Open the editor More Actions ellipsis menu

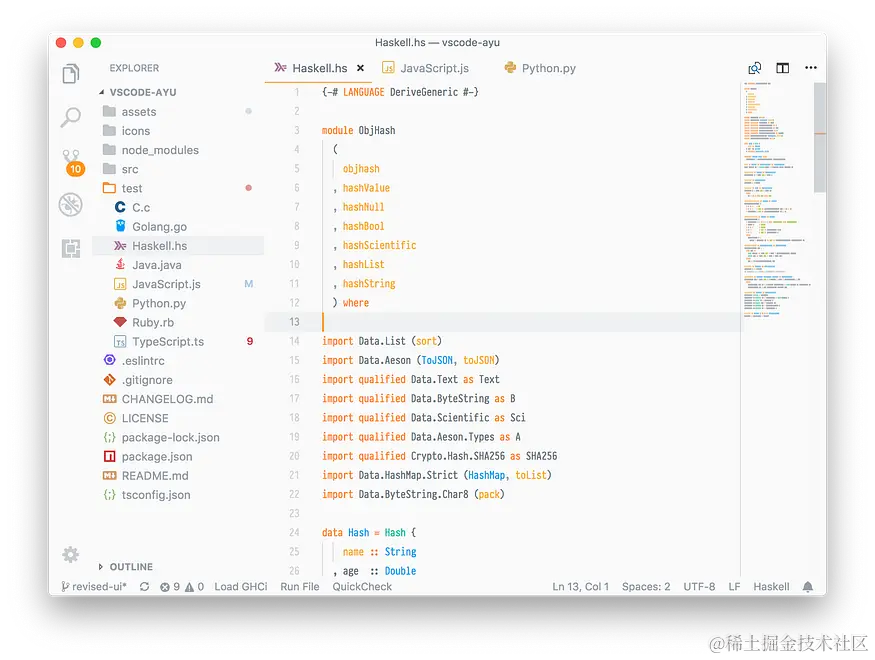coord(811,68)
